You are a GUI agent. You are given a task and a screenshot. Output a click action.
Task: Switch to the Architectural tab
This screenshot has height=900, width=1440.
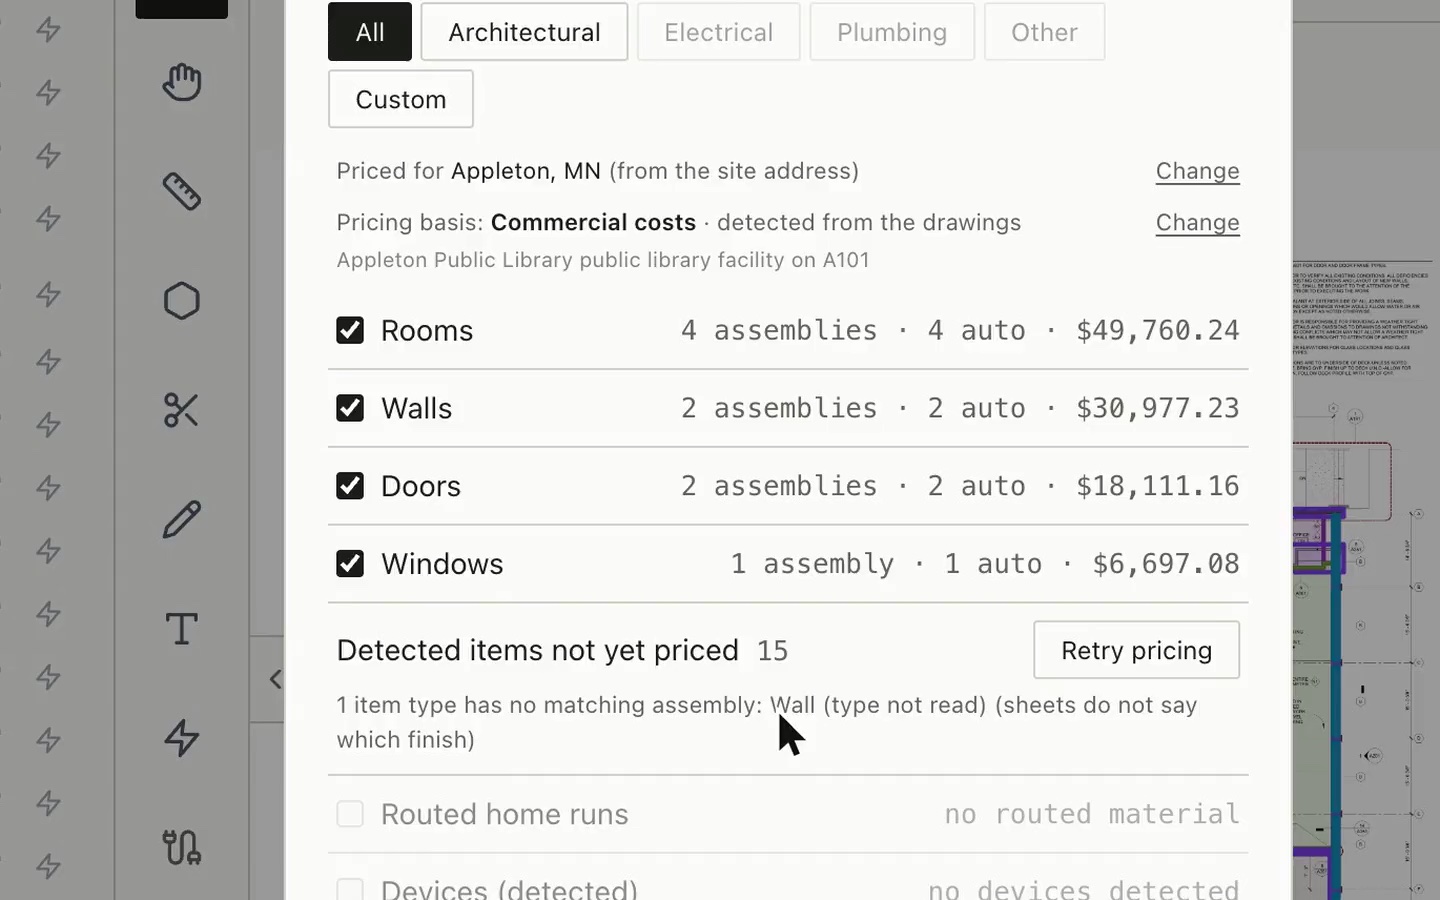tap(524, 32)
